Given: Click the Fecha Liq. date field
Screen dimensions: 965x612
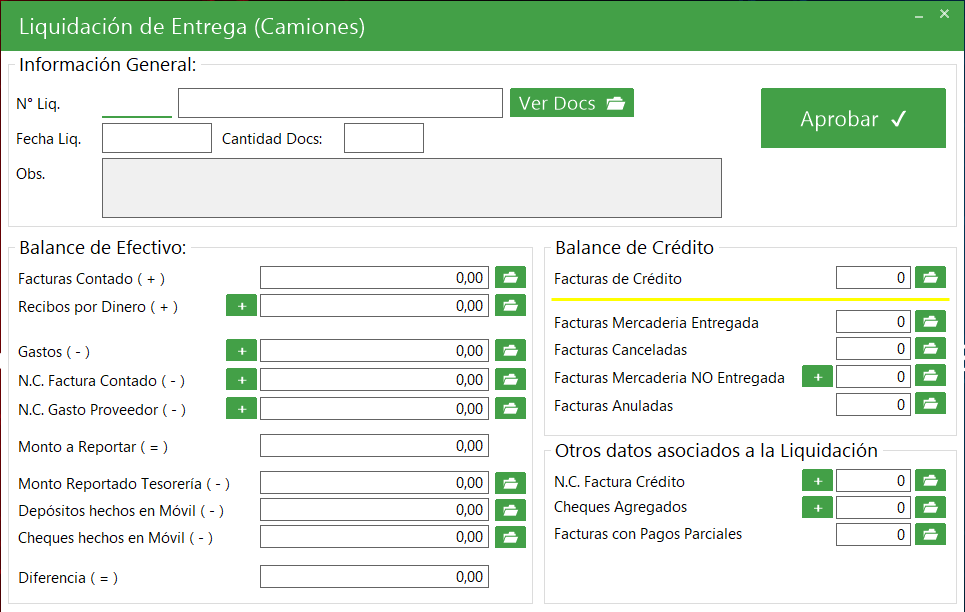Looking at the screenshot, I should point(157,138).
